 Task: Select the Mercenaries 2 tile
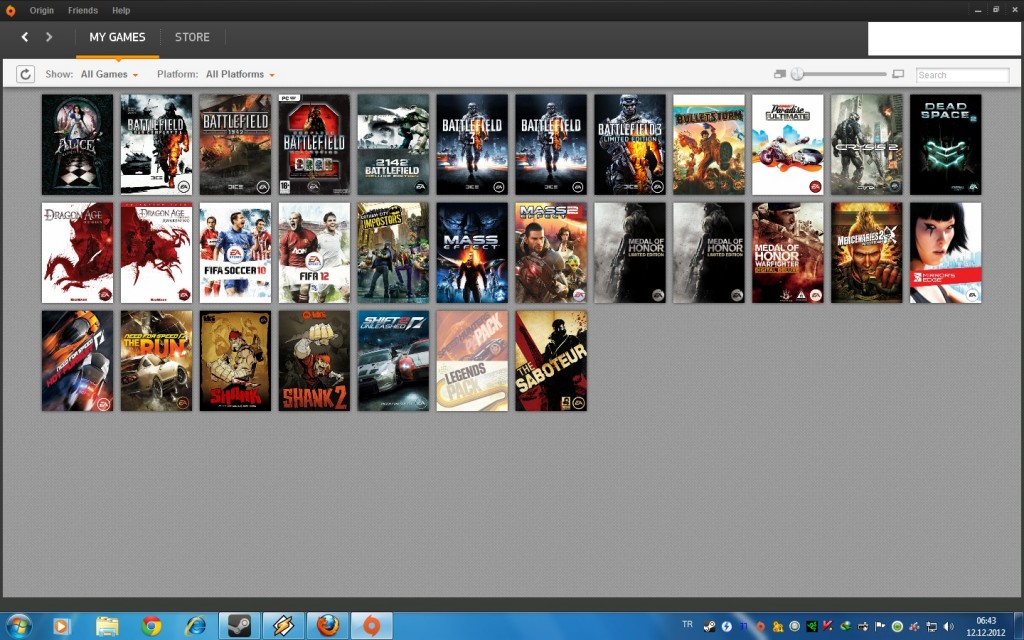point(867,253)
